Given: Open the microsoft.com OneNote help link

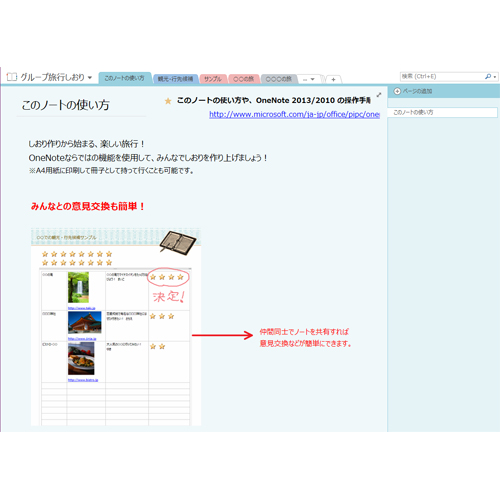Looking at the screenshot, I should (x=294, y=114).
